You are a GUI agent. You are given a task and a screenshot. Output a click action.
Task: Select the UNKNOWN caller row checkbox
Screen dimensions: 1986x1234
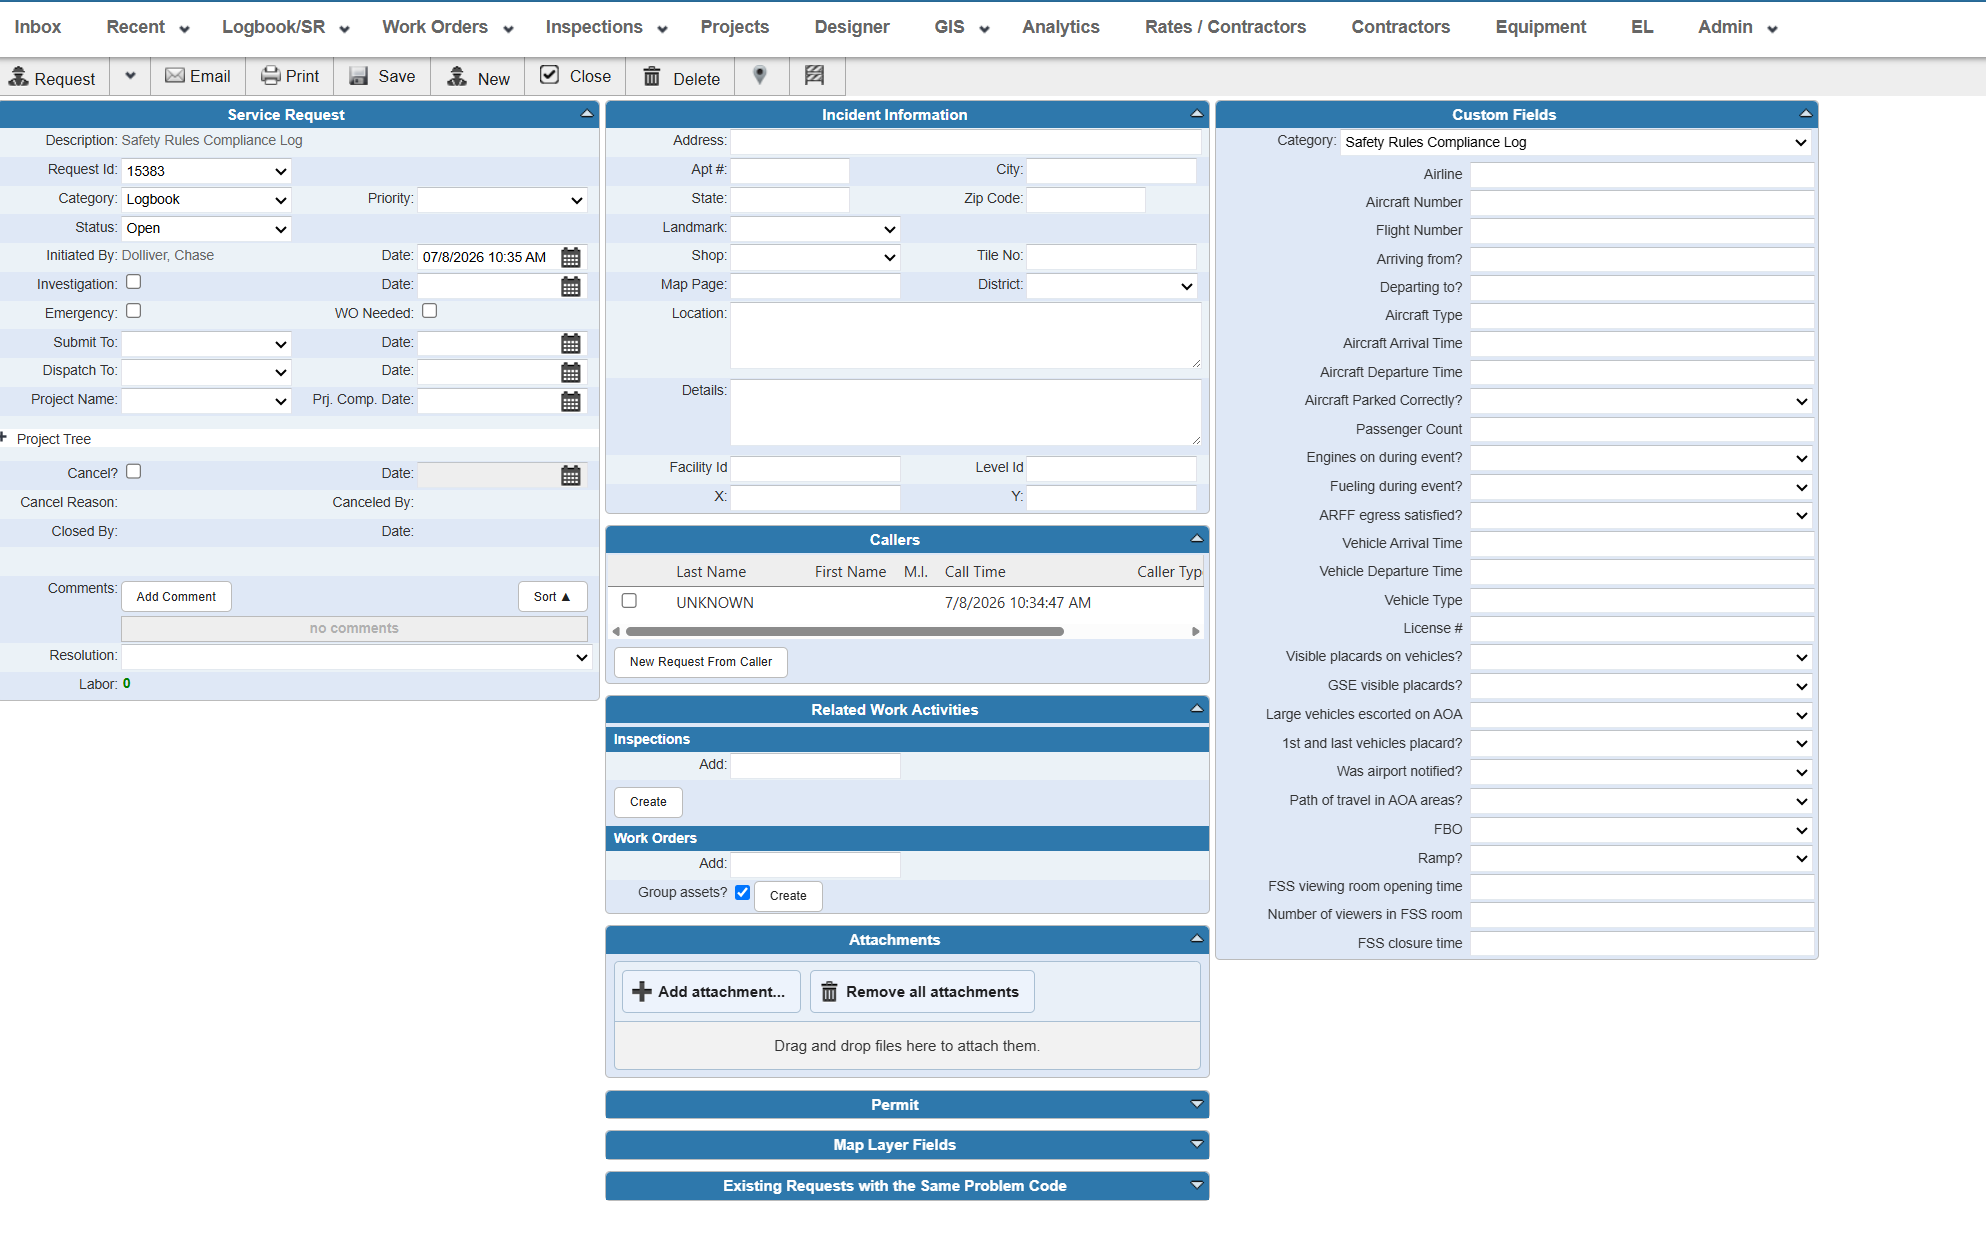click(x=629, y=601)
